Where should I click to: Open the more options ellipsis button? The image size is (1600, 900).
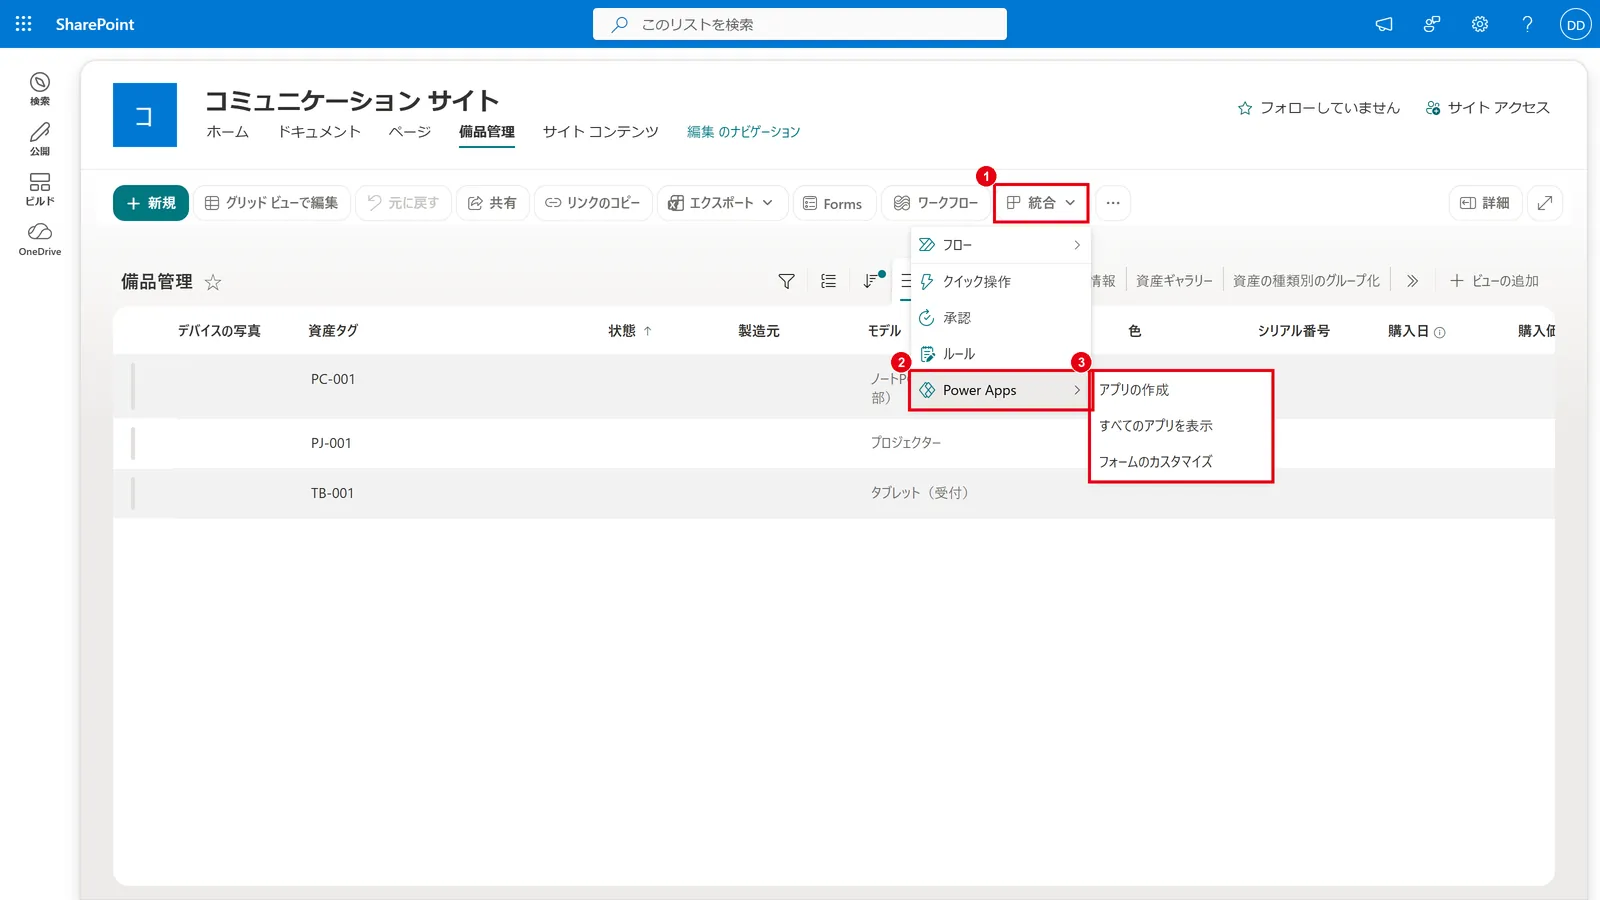coord(1113,203)
